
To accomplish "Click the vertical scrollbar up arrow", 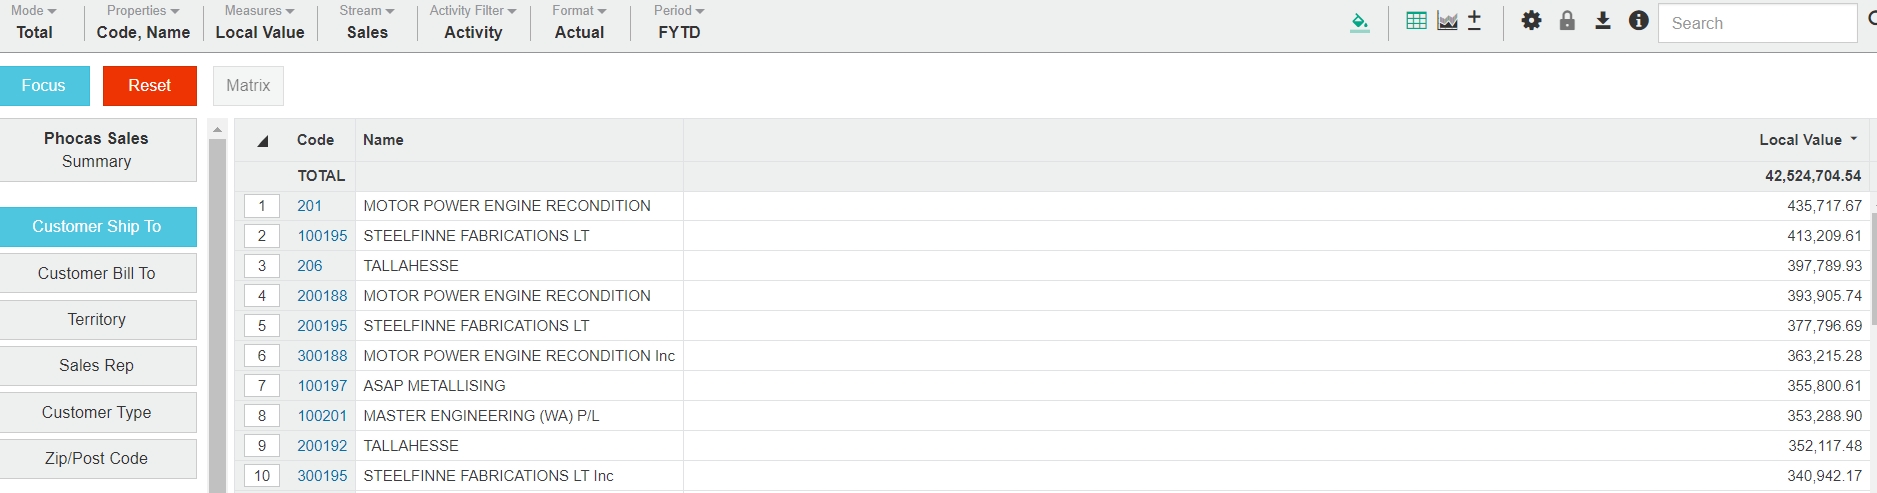I will coord(217,129).
